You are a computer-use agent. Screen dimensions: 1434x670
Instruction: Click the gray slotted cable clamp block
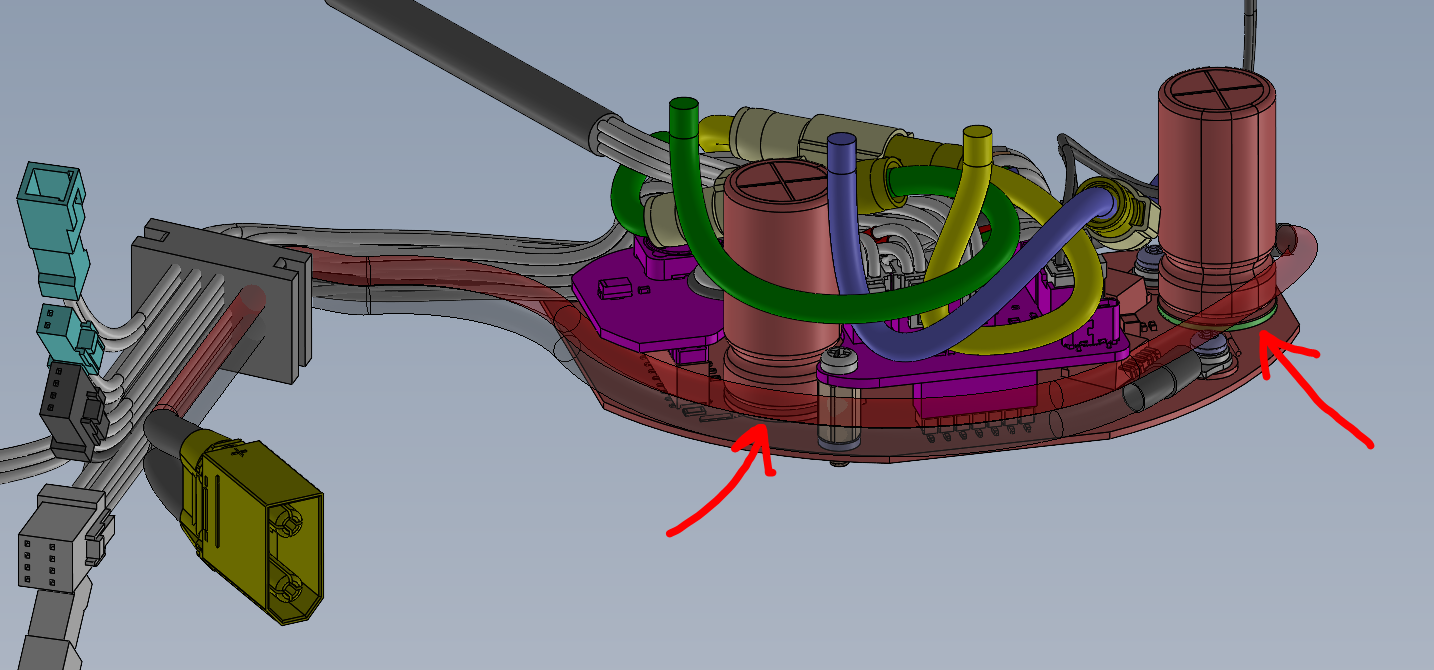pyautogui.click(x=222, y=301)
